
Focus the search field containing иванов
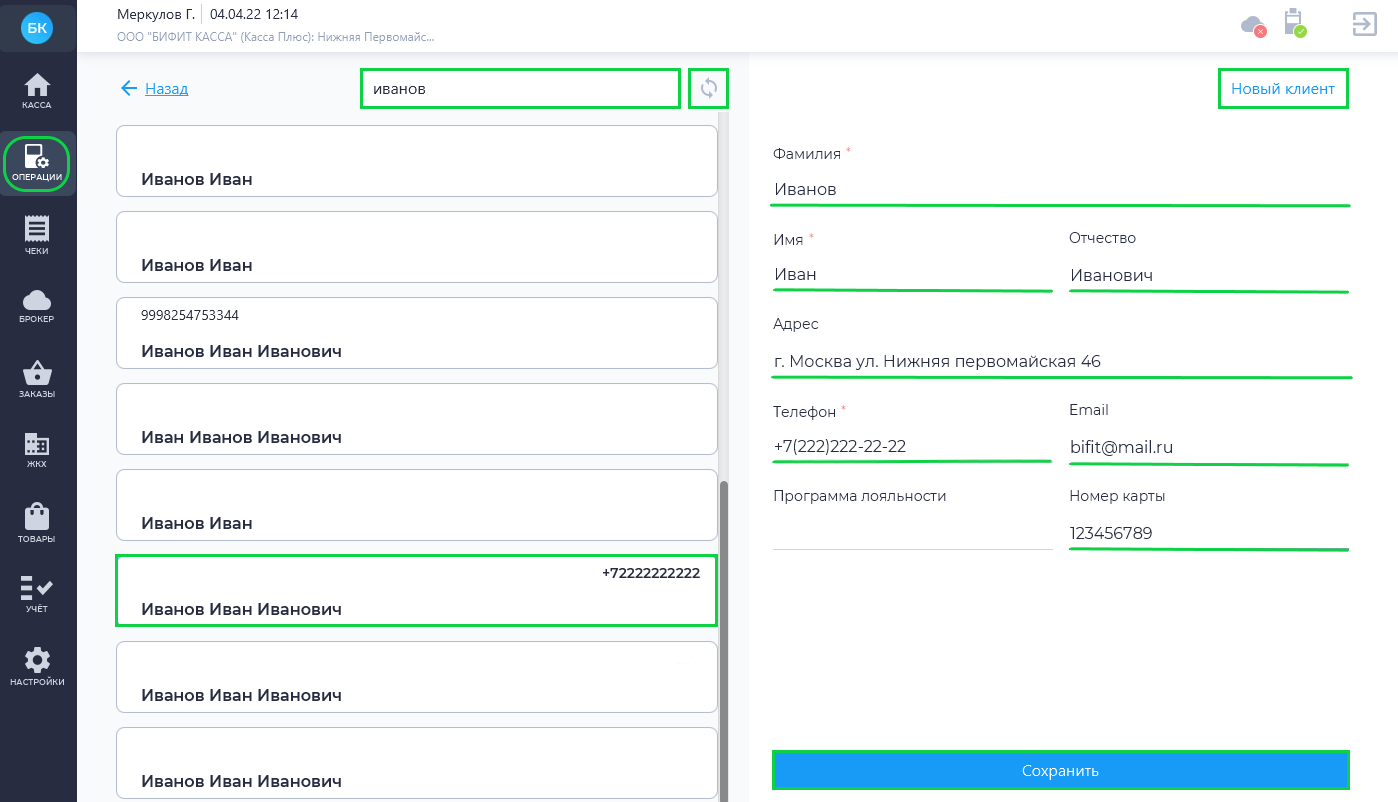[x=520, y=88]
